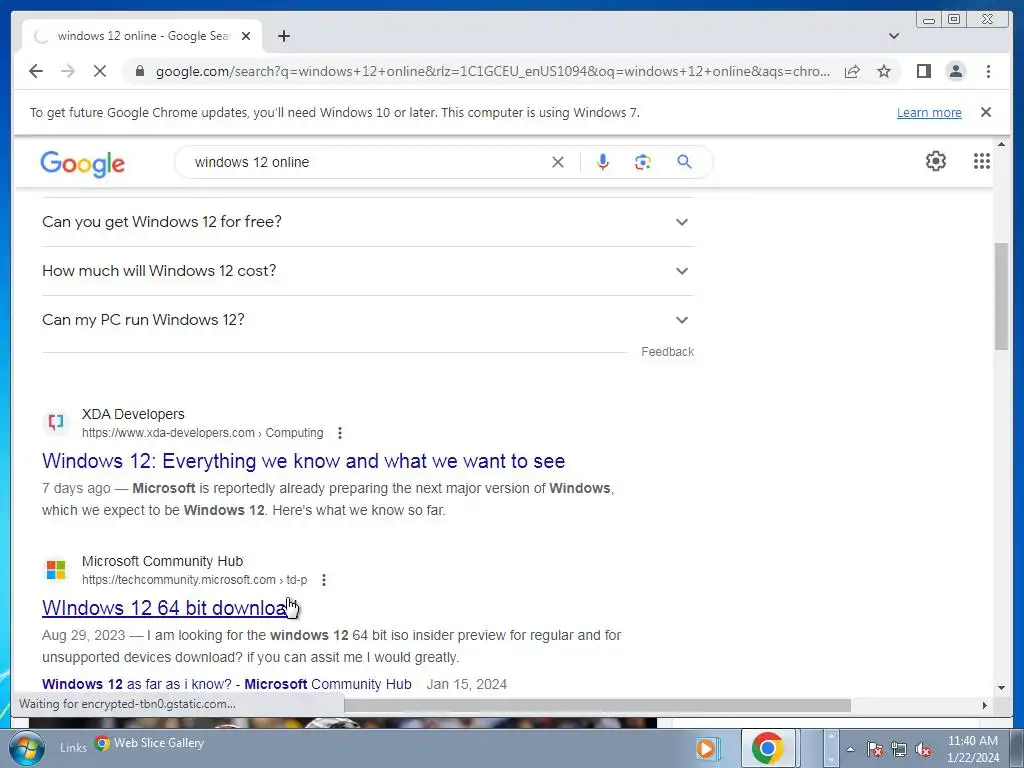Open the taskbar clock and date
This screenshot has width=1024, height=768.
pyautogui.click(x=973, y=749)
